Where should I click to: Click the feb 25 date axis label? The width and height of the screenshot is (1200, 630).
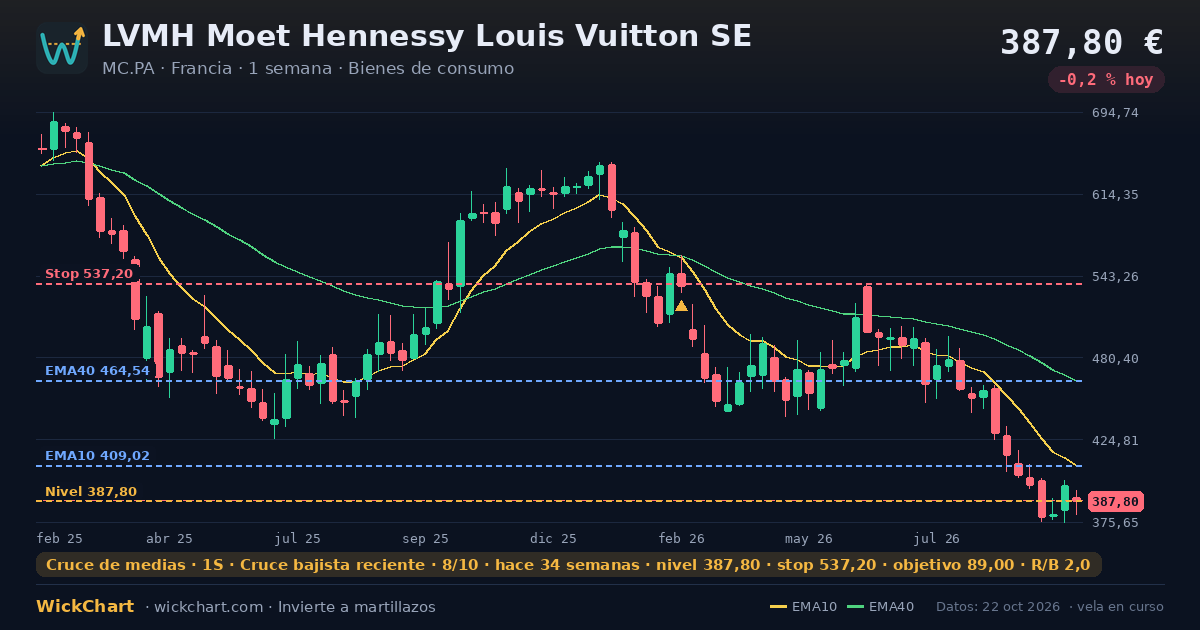tap(60, 538)
